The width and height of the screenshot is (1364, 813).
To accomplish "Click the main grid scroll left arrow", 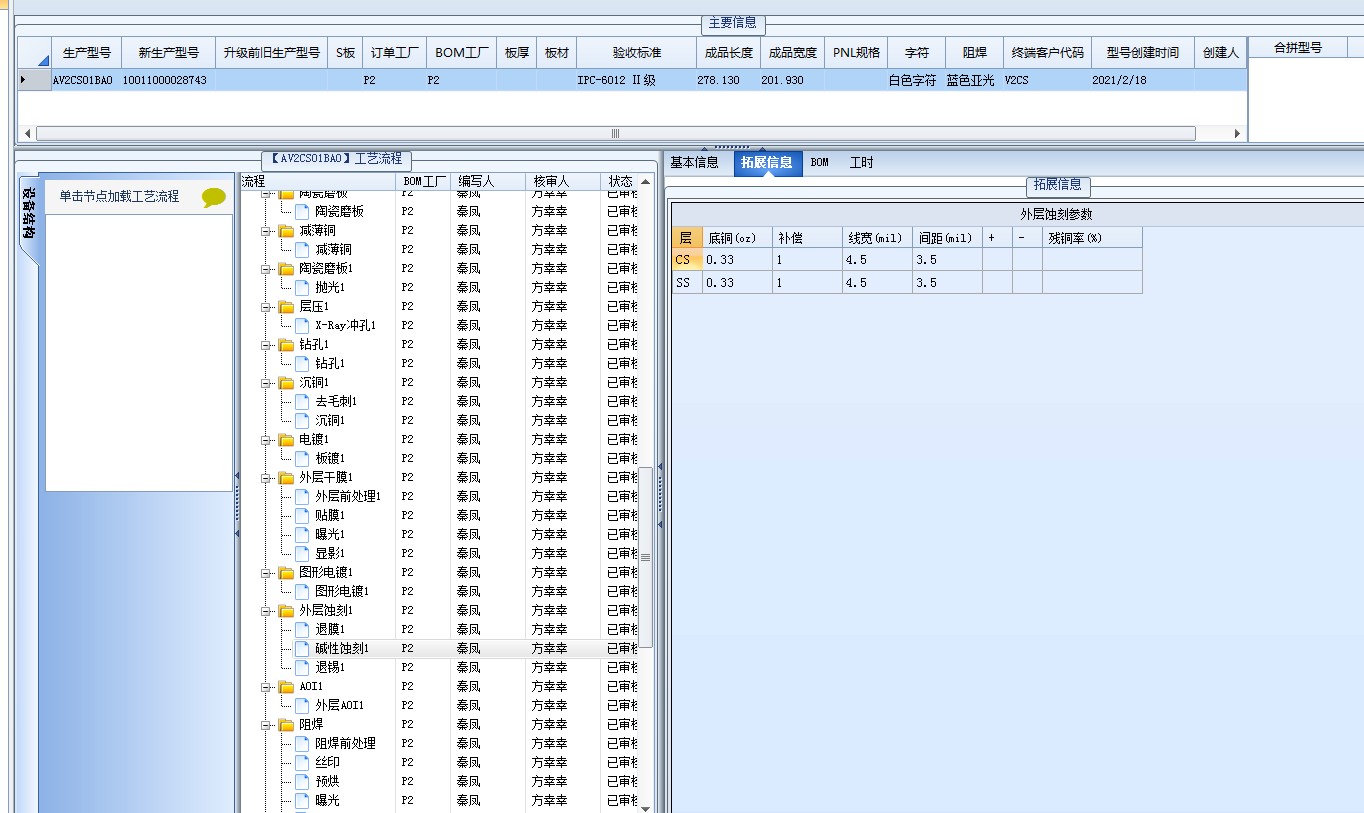I will [x=26, y=133].
